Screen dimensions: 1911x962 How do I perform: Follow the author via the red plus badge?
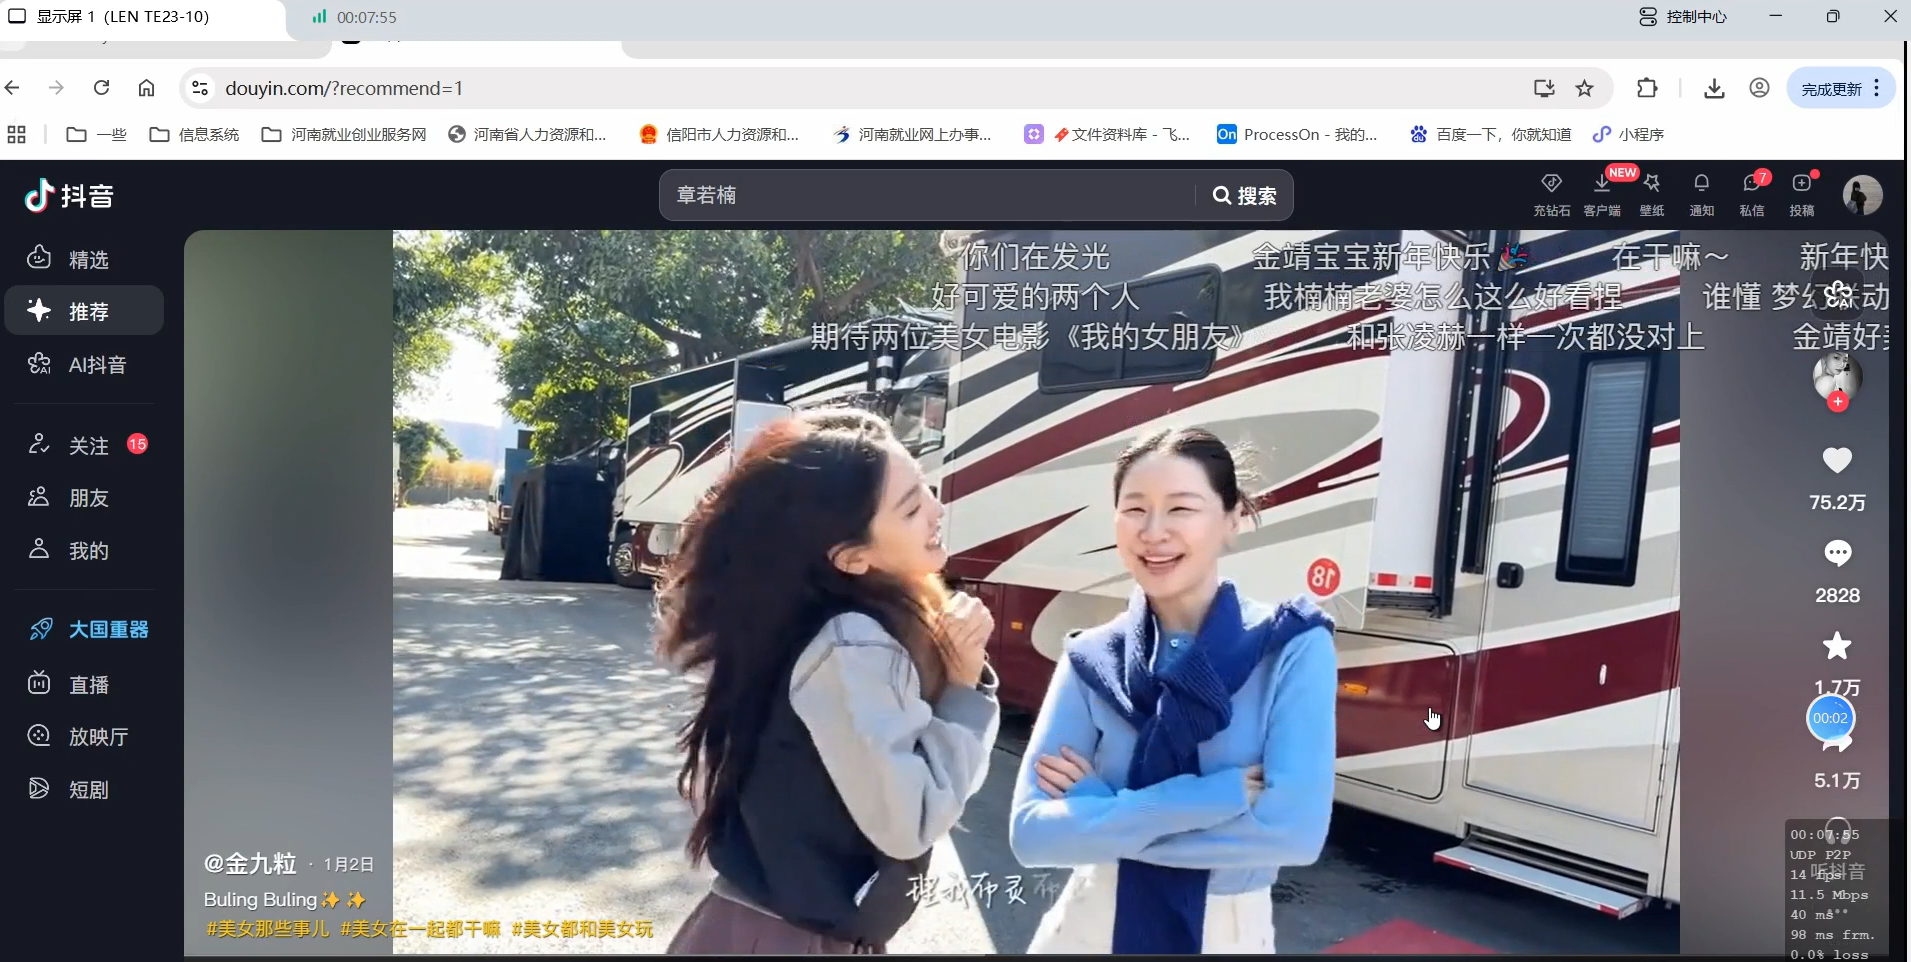[1837, 402]
